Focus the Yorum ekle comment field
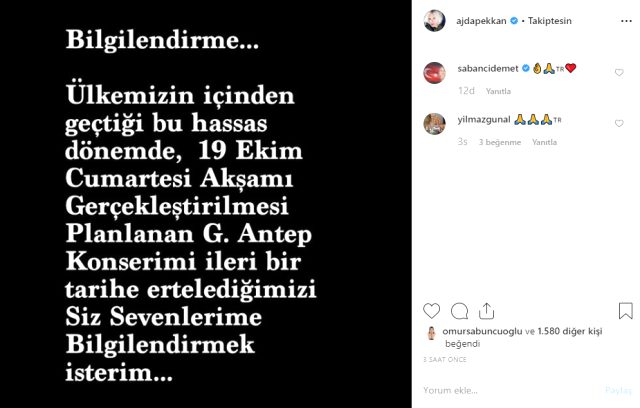The image size is (640, 408). (510, 390)
